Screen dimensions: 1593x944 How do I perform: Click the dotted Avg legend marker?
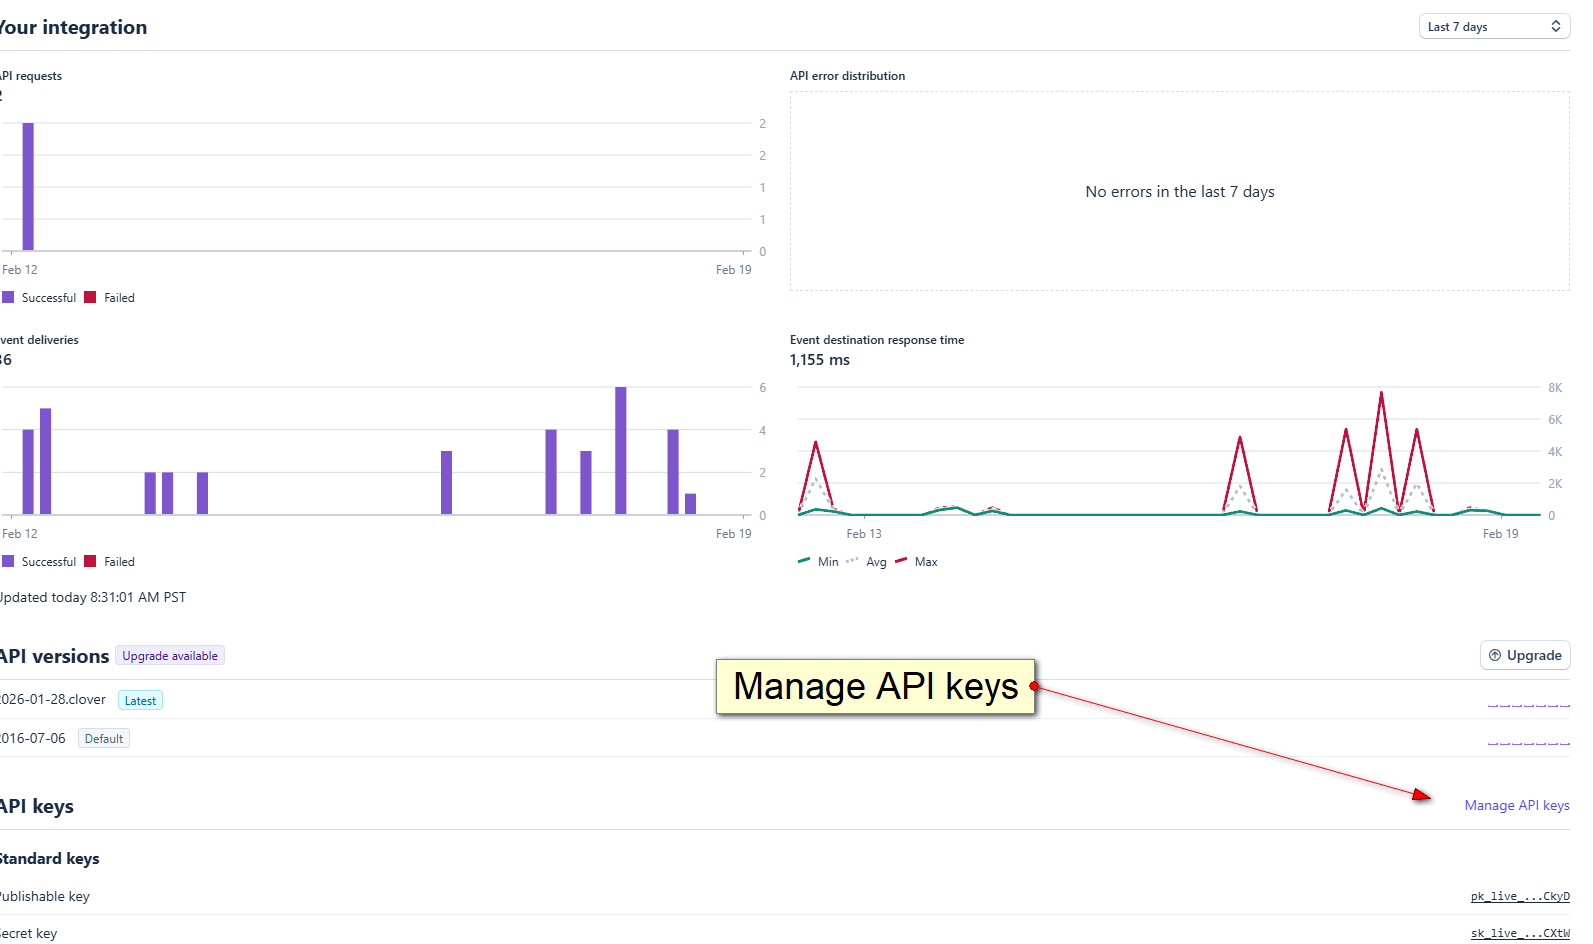(x=852, y=561)
